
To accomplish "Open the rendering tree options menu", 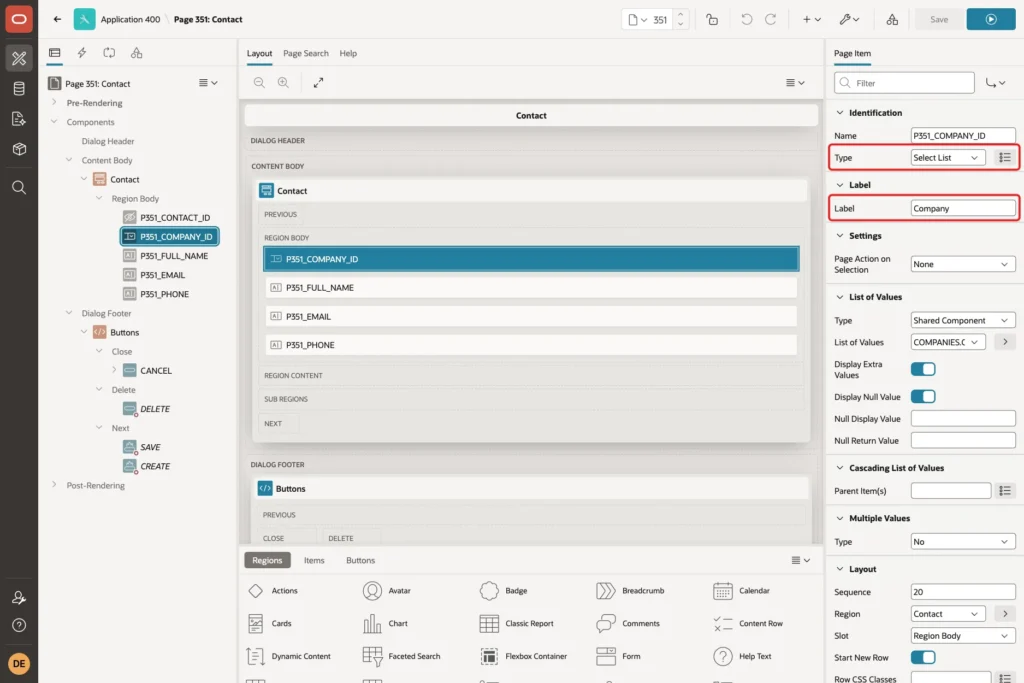I will [x=208, y=83].
